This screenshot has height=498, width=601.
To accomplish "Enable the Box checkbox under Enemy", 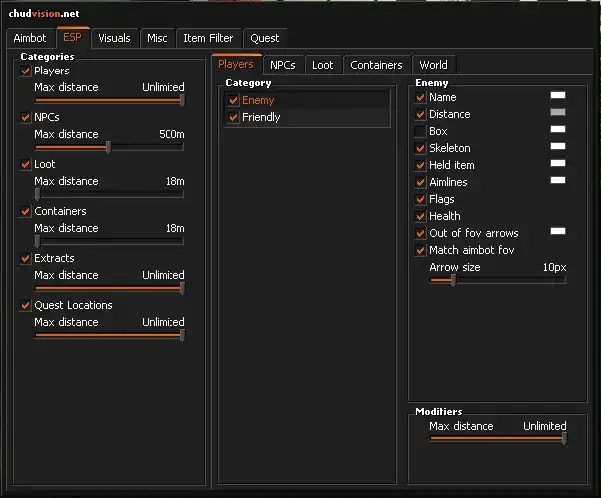I will coord(420,131).
